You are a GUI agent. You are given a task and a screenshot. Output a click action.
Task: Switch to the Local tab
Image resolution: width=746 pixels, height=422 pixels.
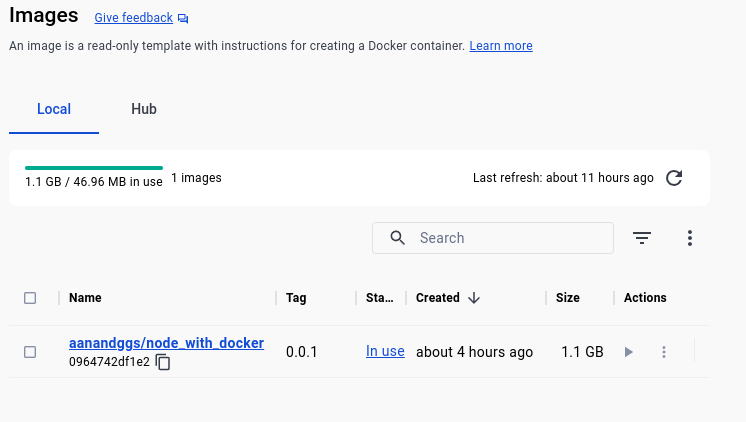point(54,109)
